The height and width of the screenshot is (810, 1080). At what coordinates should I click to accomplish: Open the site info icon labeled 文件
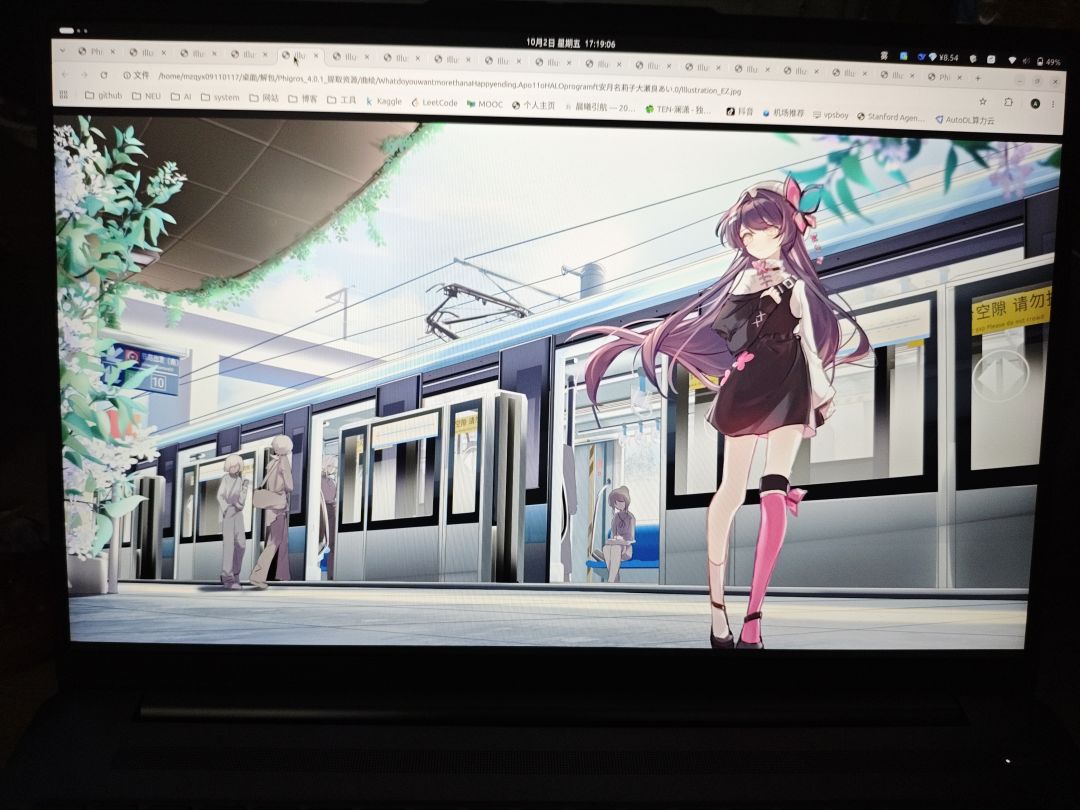tap(136, 75)
